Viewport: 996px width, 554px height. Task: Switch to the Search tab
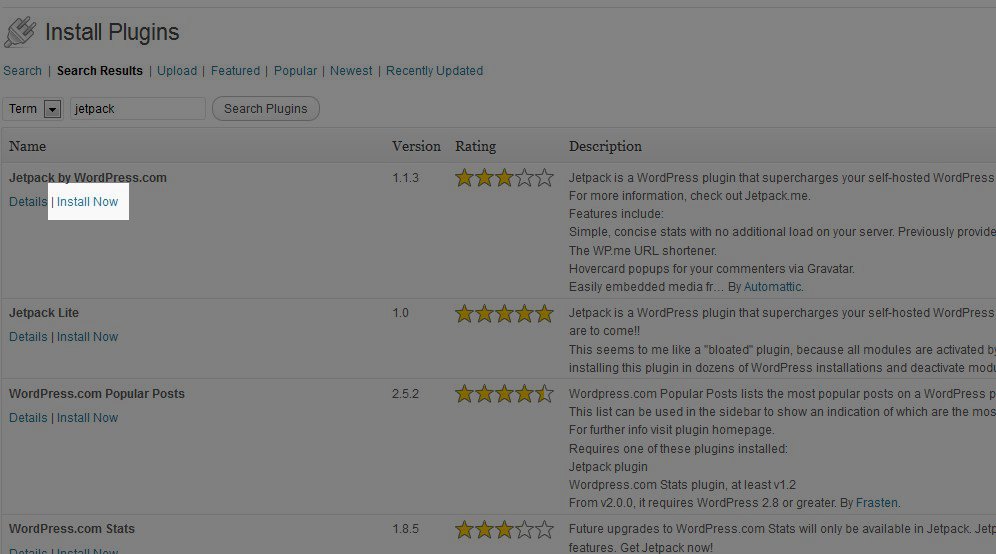pos(23,71)
